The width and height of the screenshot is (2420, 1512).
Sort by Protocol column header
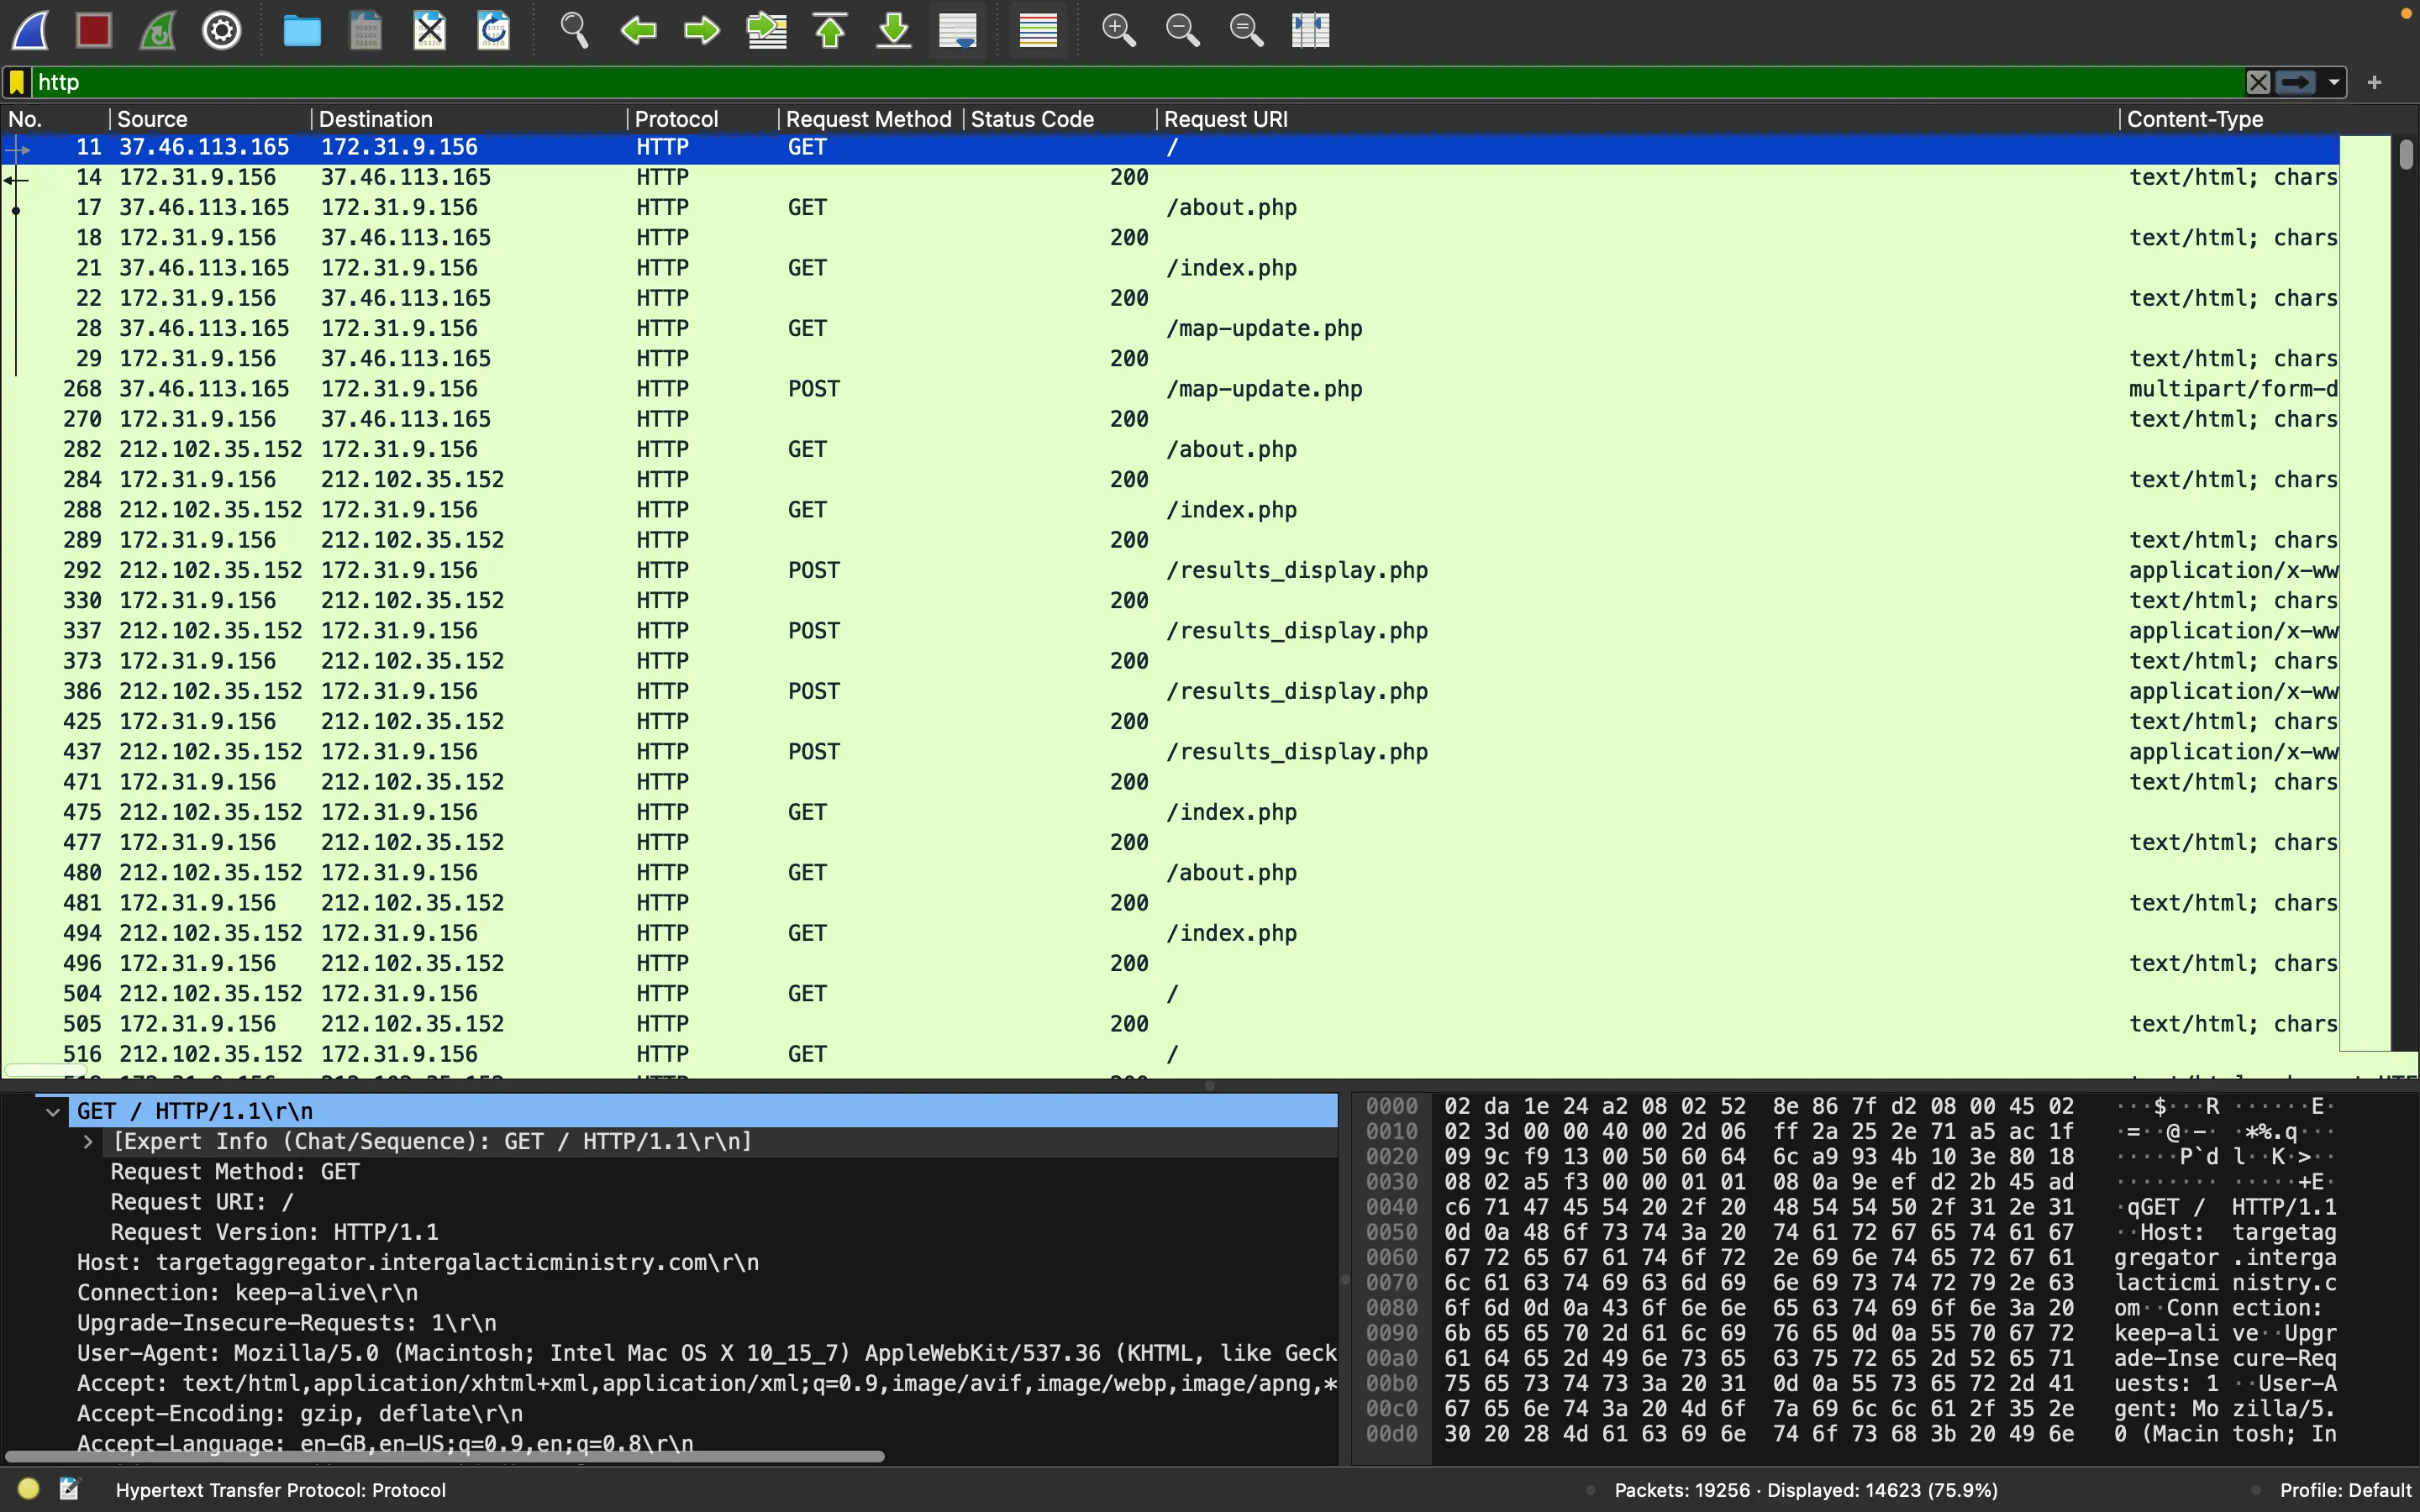click(702, 119)
